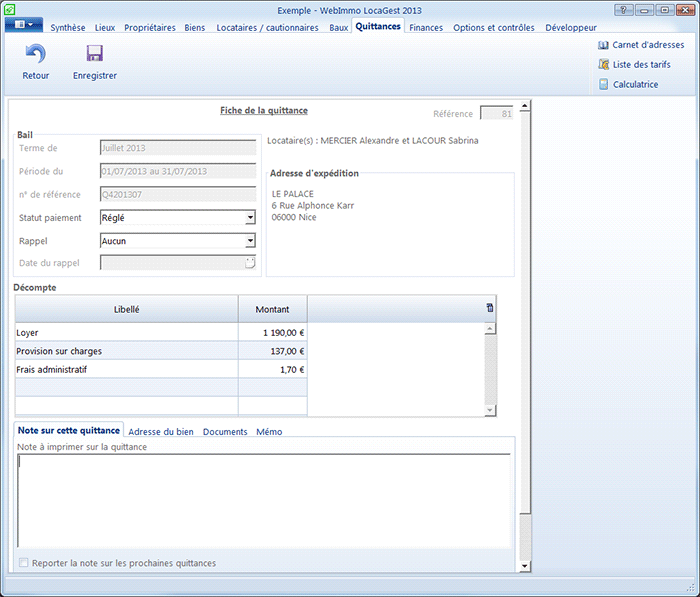Expand the Rappel dropdown
Image resolution: width=700 pixels, height=597 pixels.
pos(250,241)
